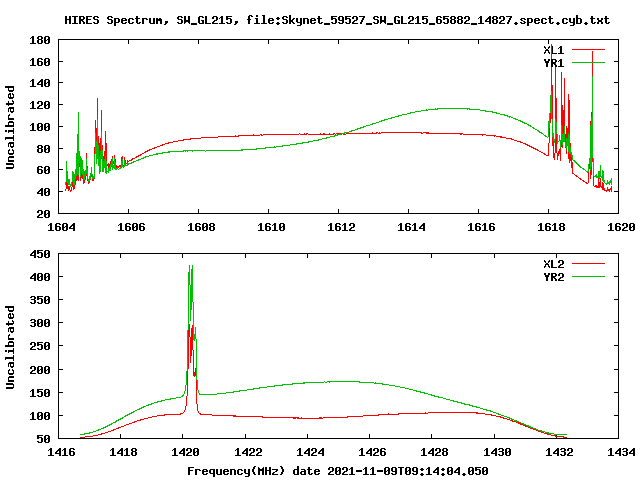This screenshot has height=480, width=640.
Task: Click the 200 y-axis tick label
Action: coord(40,370)
